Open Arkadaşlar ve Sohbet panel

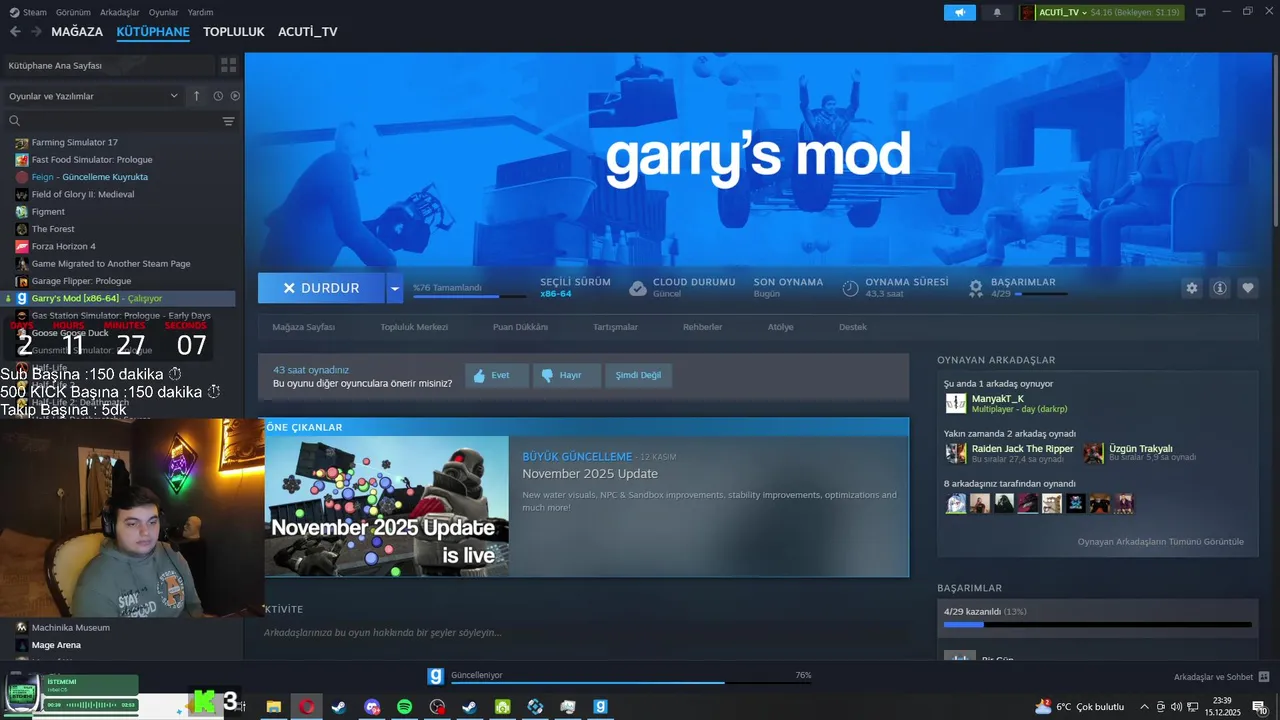point(1221,677)
